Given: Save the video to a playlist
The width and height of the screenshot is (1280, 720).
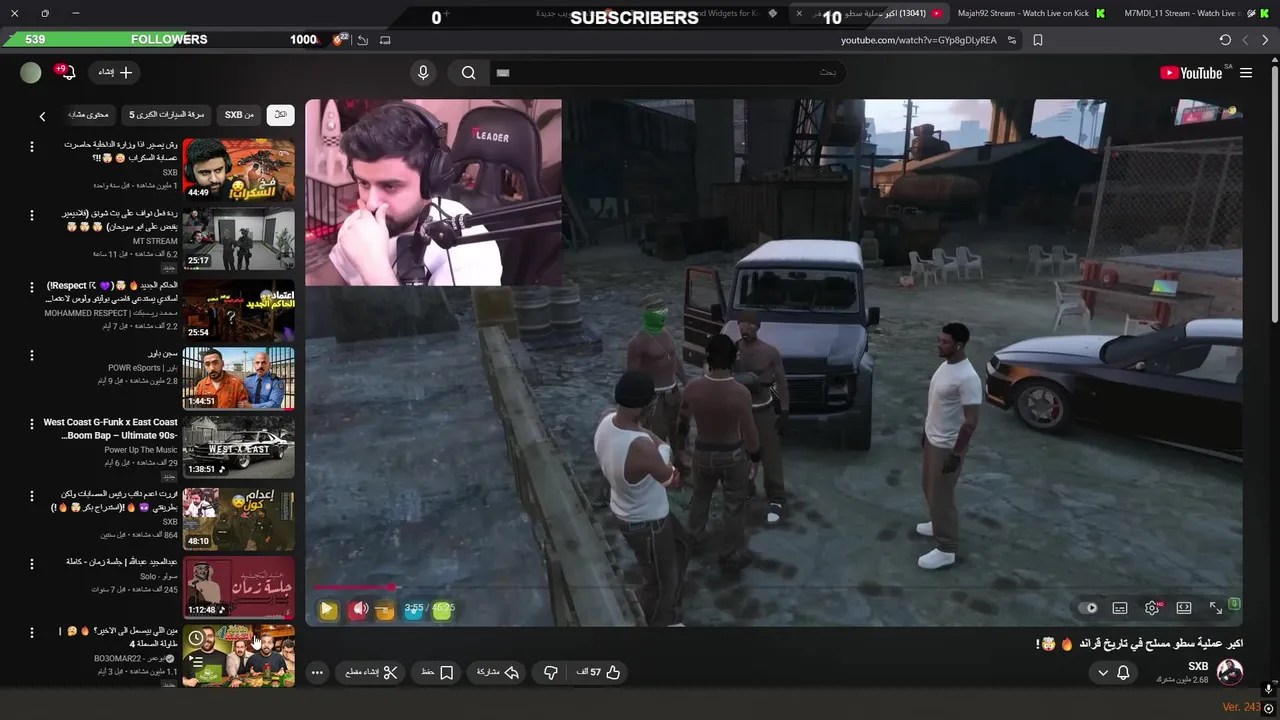Looking at the screenshot, I should click(x=437, y=673).
